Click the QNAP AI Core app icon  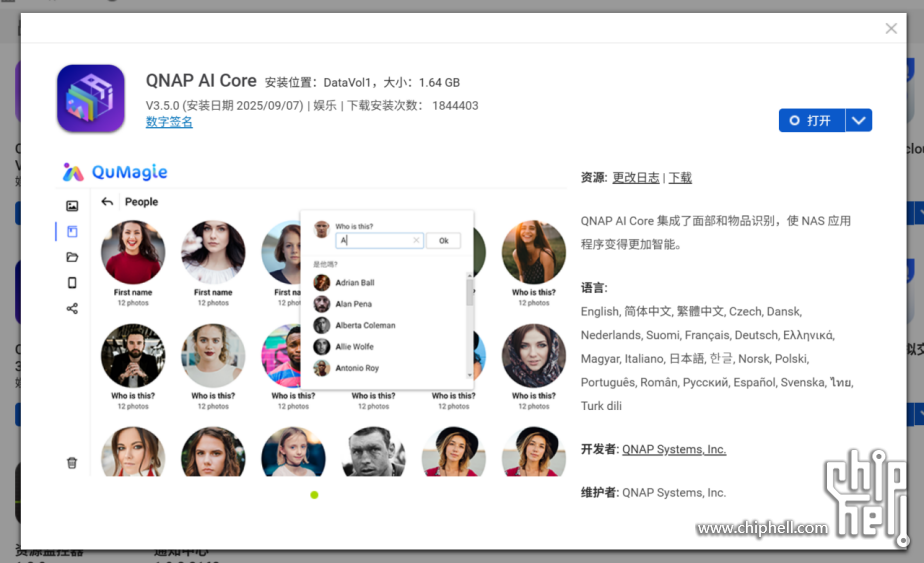tap(91, 98)
